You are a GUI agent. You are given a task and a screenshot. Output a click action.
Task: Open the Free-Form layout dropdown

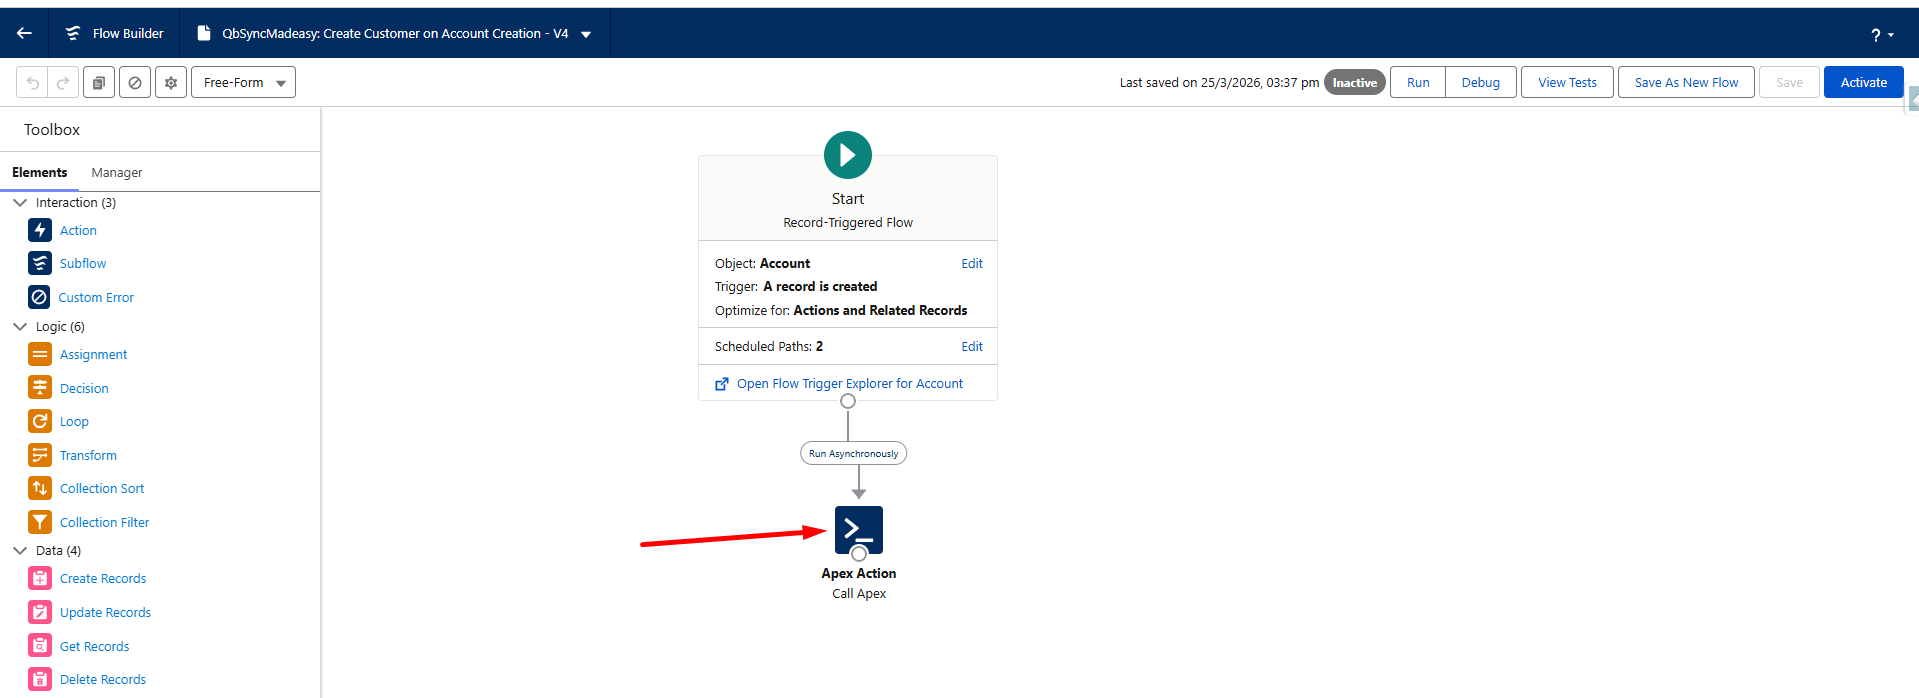pyautogui.click(x=243, y=83)
